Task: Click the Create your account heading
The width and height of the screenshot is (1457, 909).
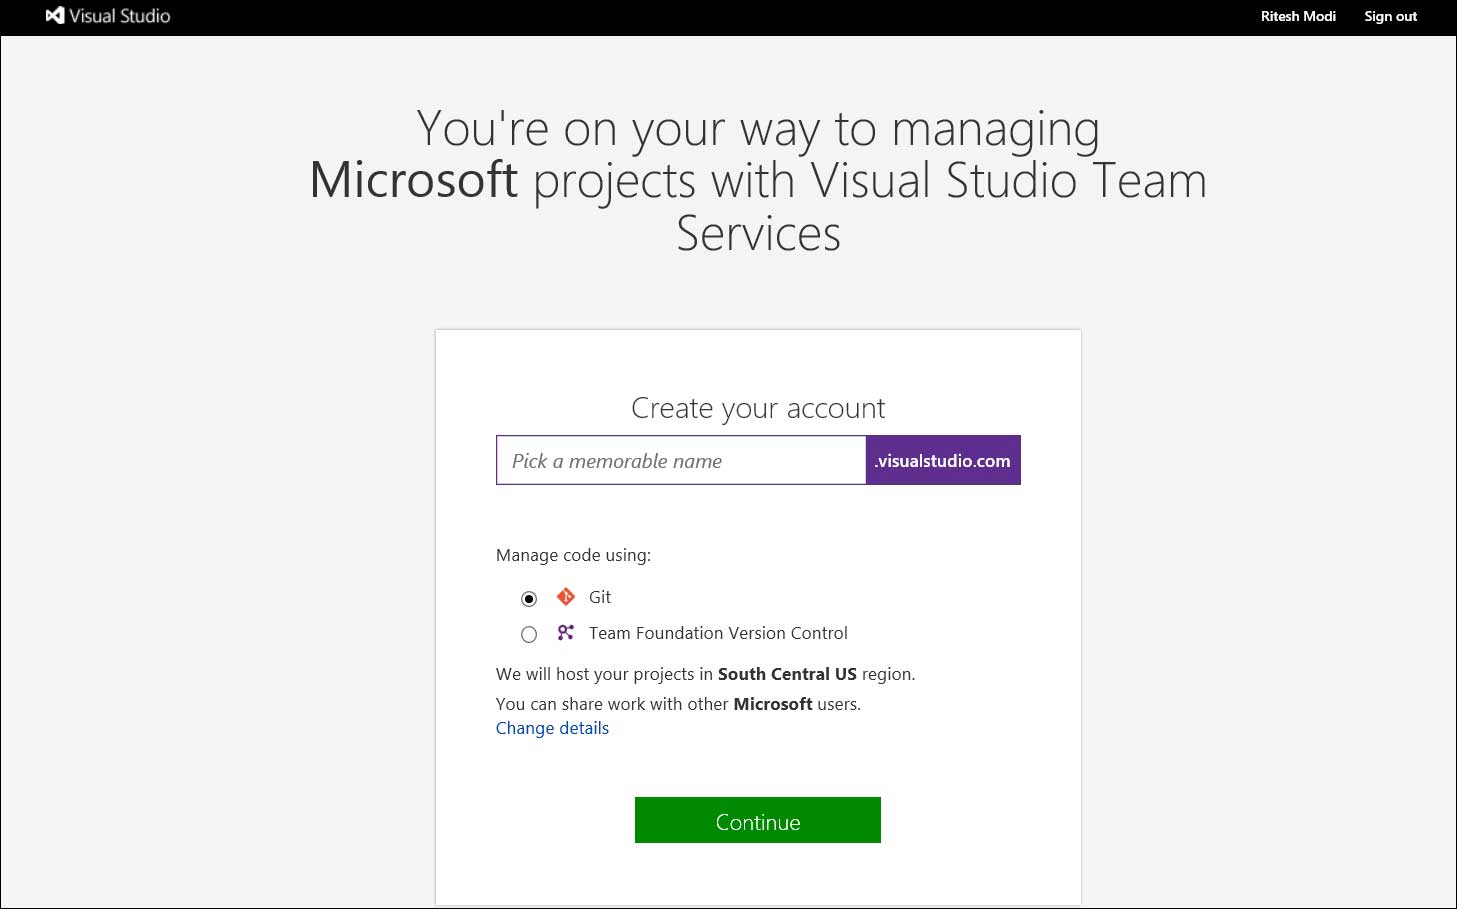Action: (x=758, y=408)
